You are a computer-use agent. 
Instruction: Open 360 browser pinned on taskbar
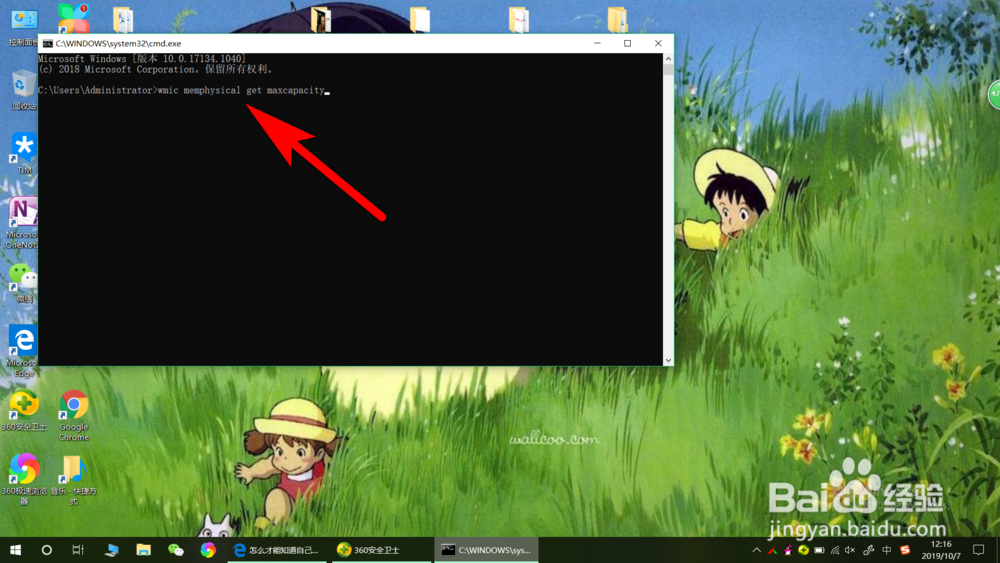pyautogui.click(x=208, y=550)
